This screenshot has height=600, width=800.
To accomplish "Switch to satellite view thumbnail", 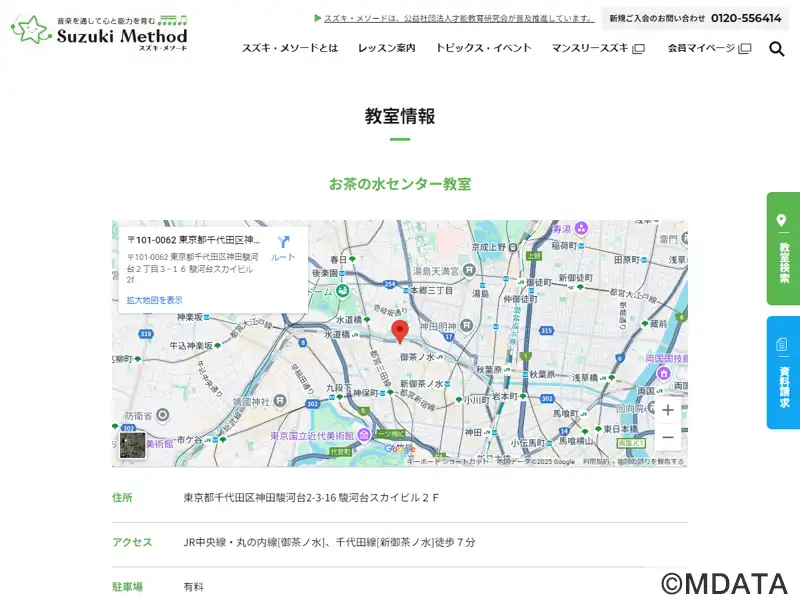I will pyautogui.click(x=133, y=445).
